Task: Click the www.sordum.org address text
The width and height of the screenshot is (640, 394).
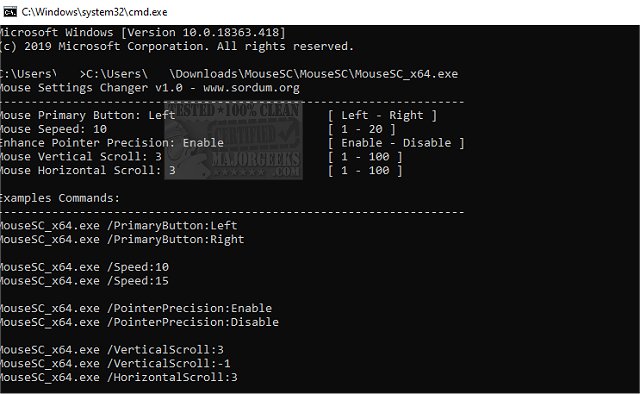Action: tap(251, 88)
